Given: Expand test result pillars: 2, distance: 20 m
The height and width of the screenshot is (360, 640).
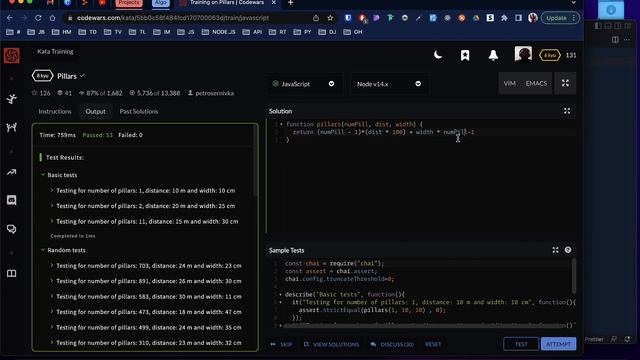Looking at the screenshot, I should (142, 206).
